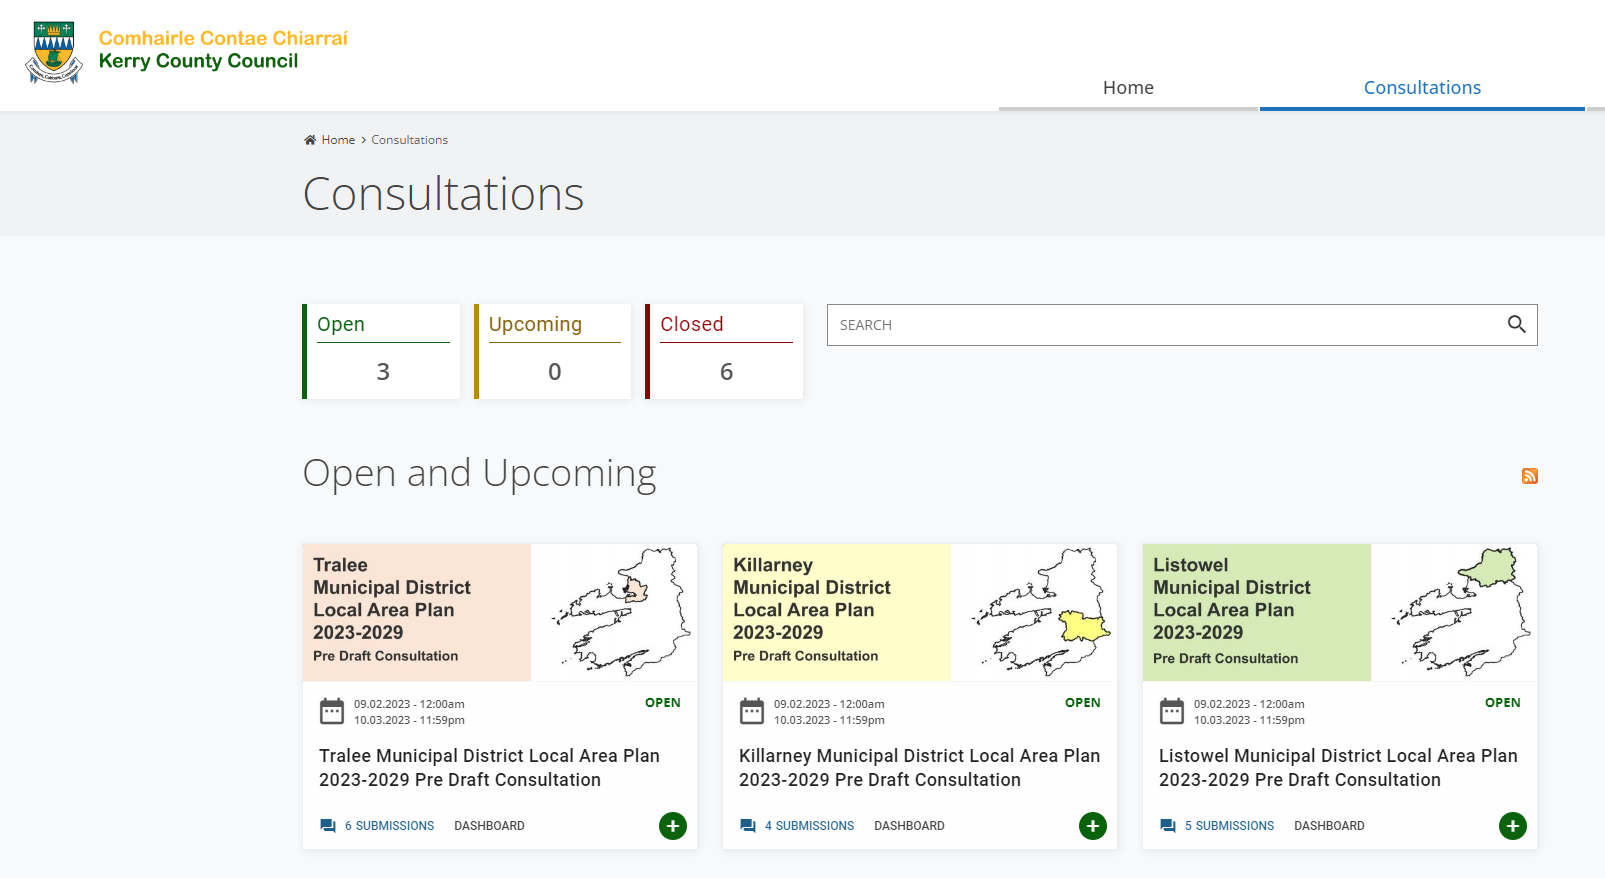Go to the Home navigation tab
This screenshot has height=878, width=1605.
(x=1128, y=88)
